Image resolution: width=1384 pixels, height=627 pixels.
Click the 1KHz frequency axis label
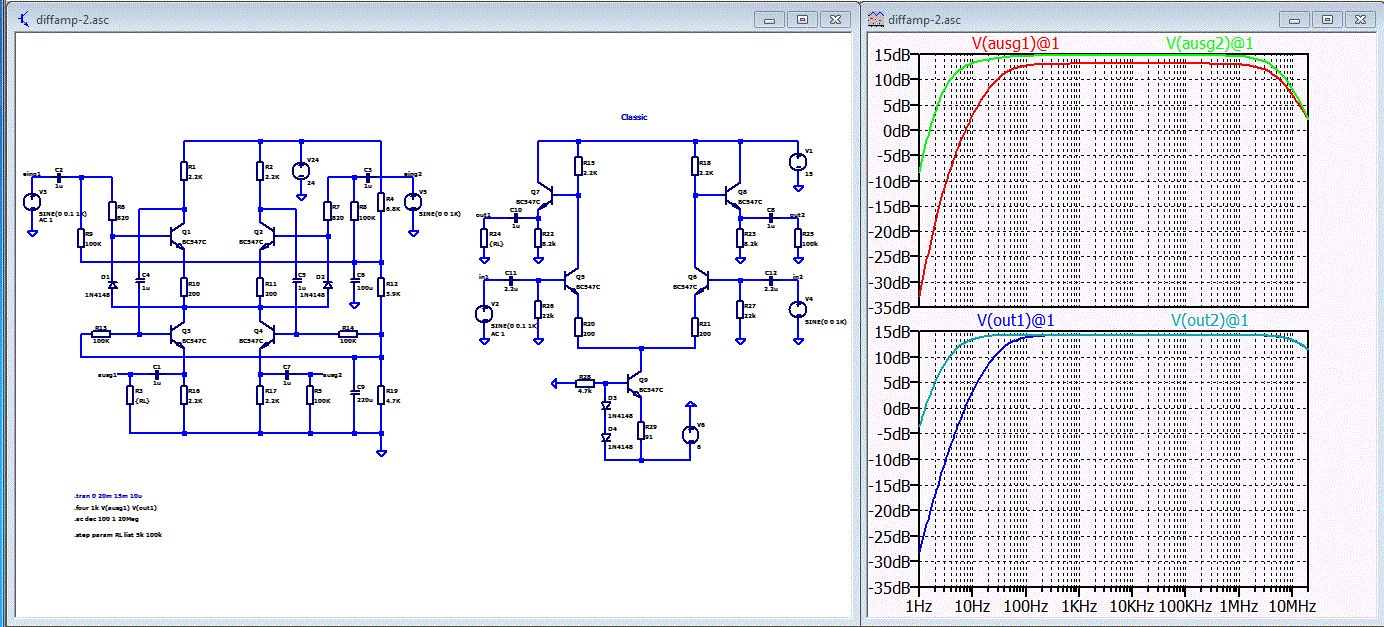tap(1080, 607)
